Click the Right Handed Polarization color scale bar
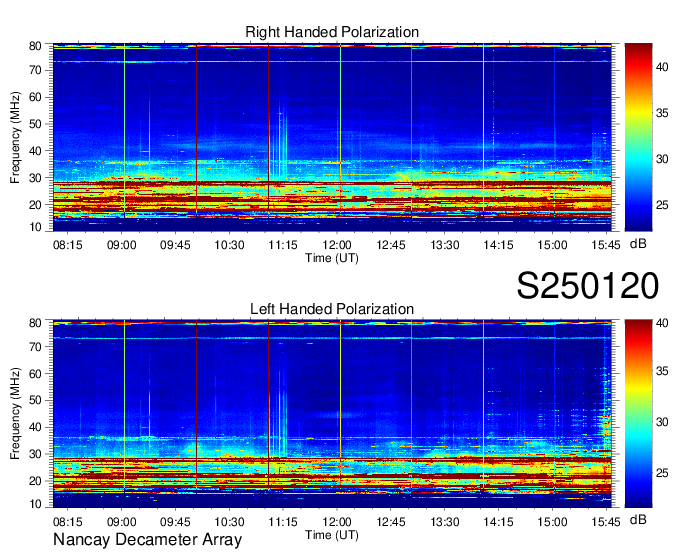The width and height of the screenshot is (680, 552). click(638, 137)
